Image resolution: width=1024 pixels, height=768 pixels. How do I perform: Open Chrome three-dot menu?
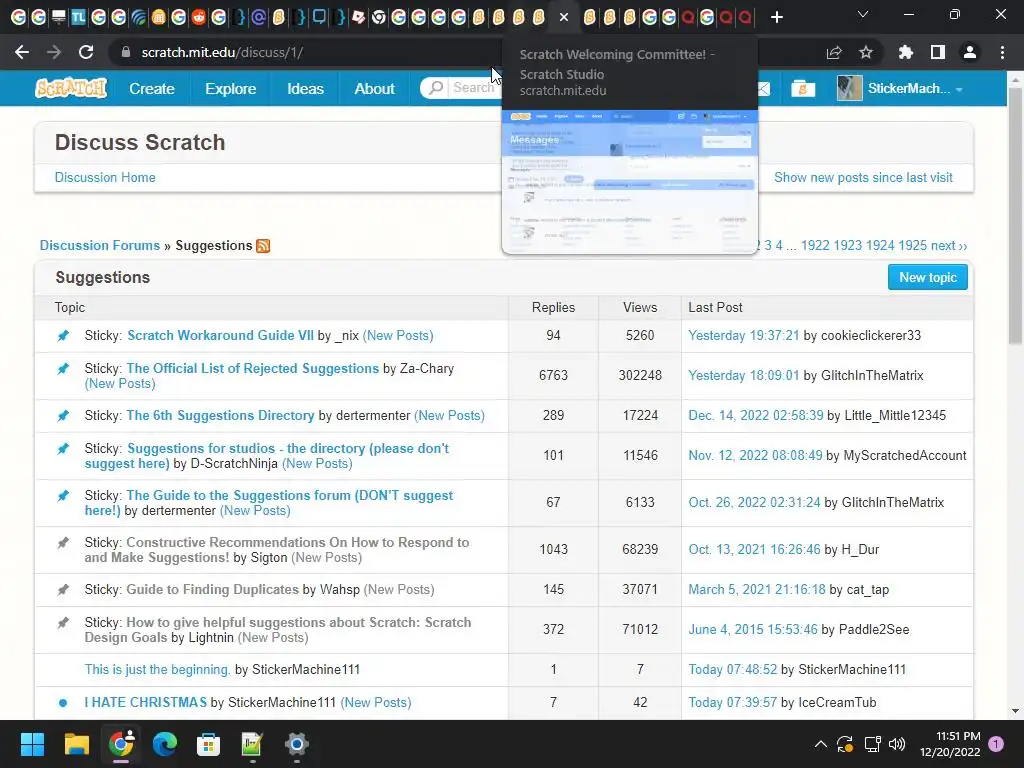[1002, 52]
